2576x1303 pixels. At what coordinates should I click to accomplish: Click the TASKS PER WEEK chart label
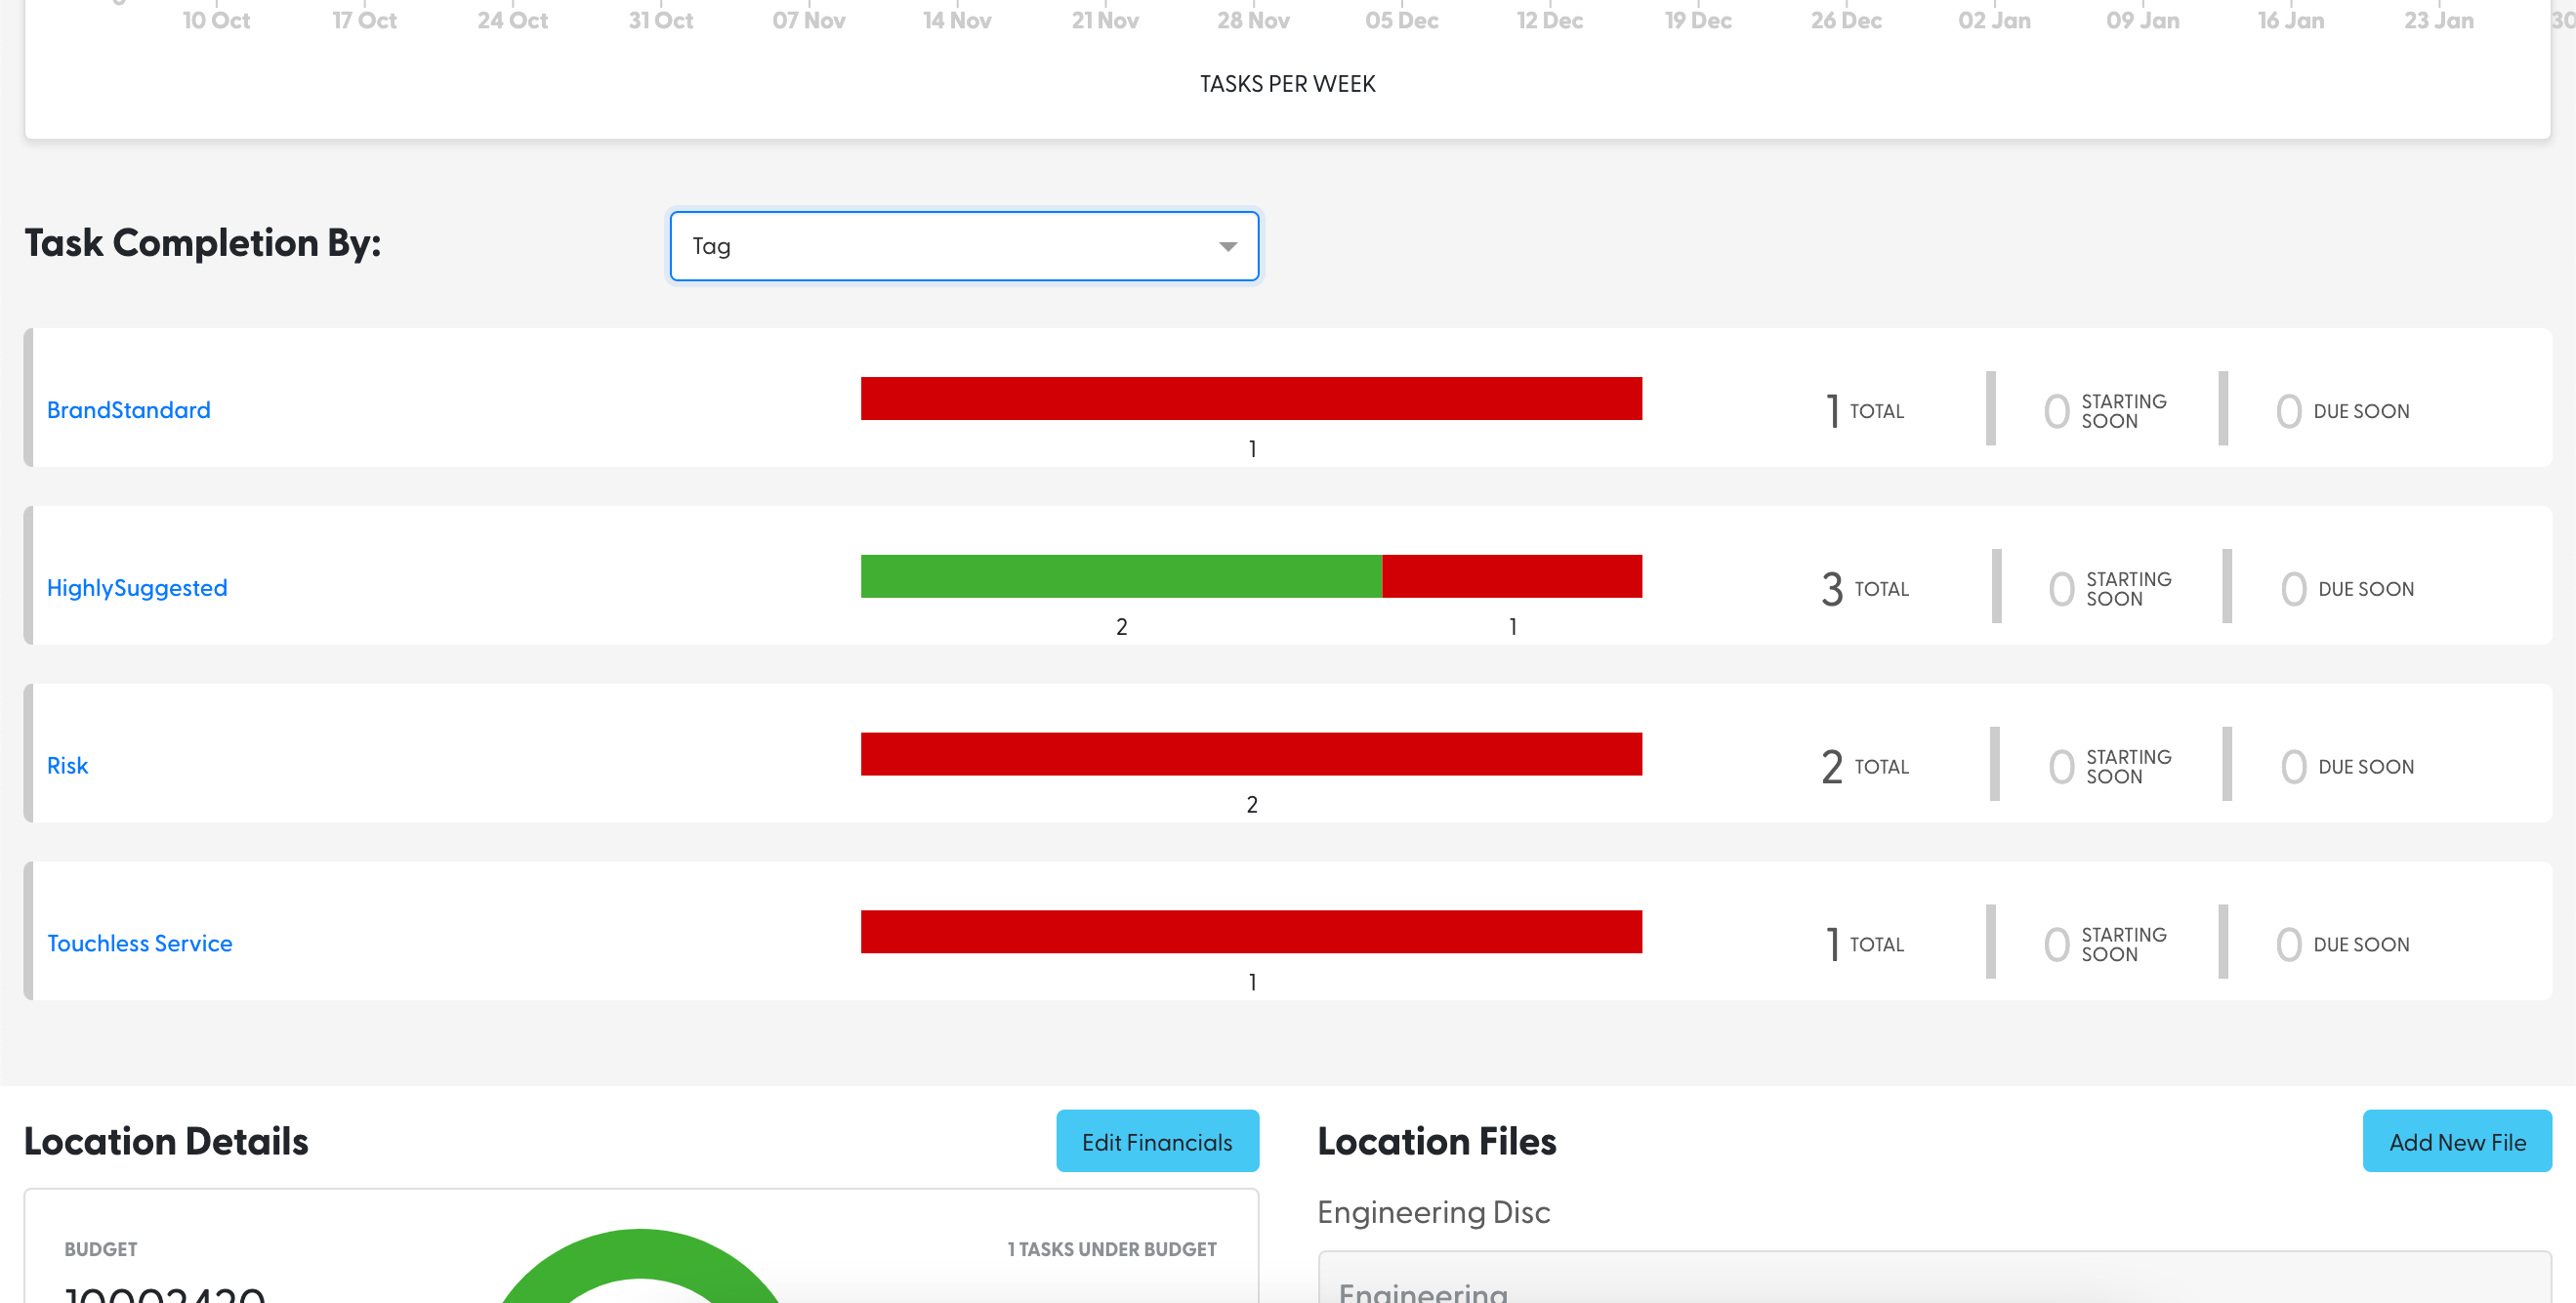1287,84
